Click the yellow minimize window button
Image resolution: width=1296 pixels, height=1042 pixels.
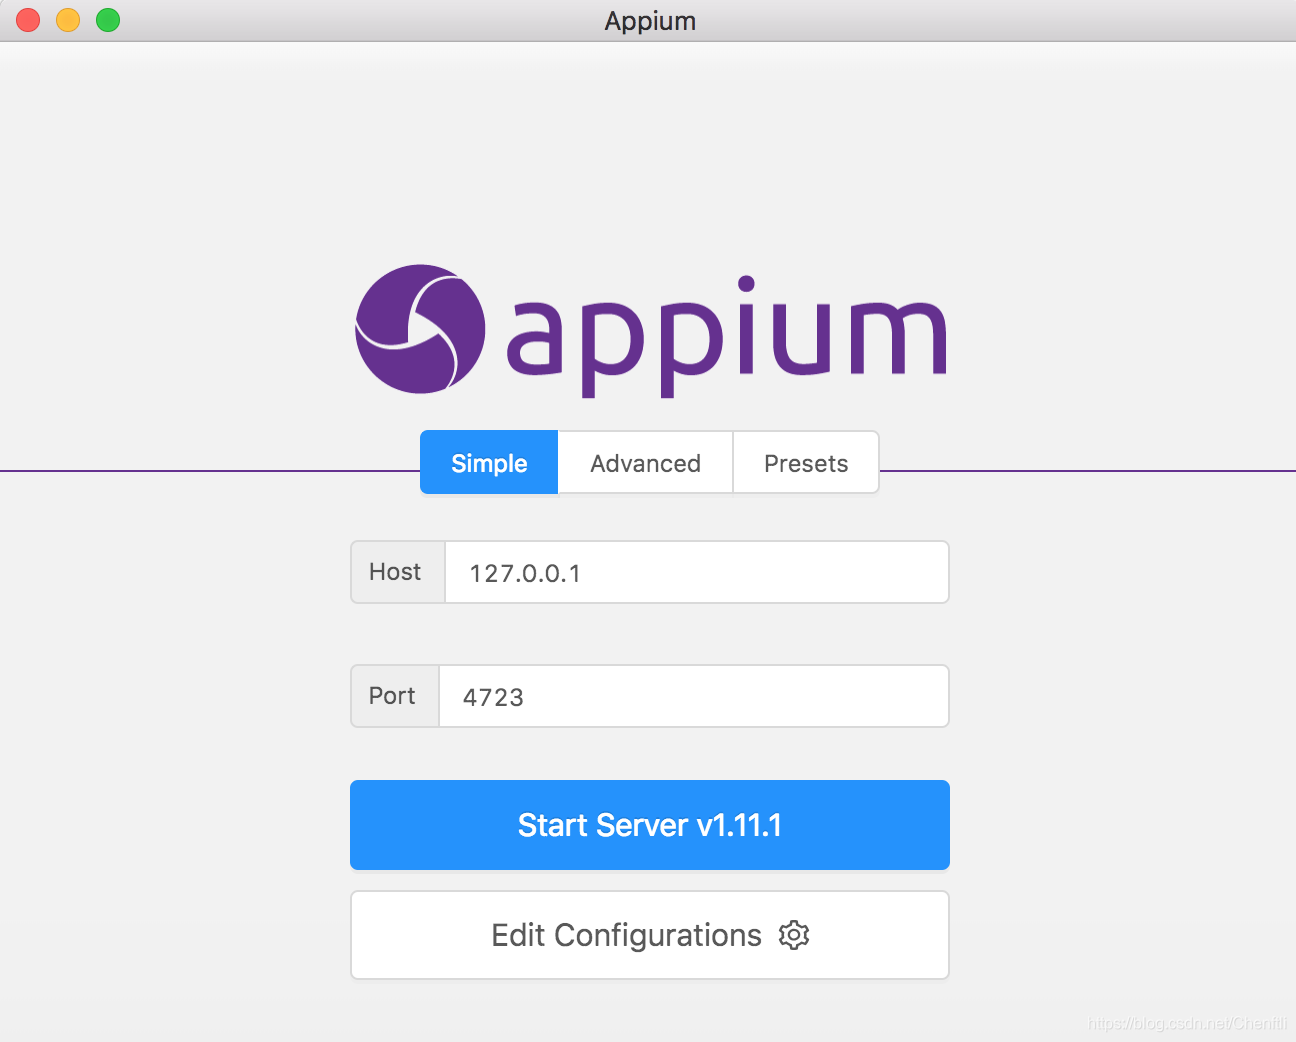(x=68, y=20)
